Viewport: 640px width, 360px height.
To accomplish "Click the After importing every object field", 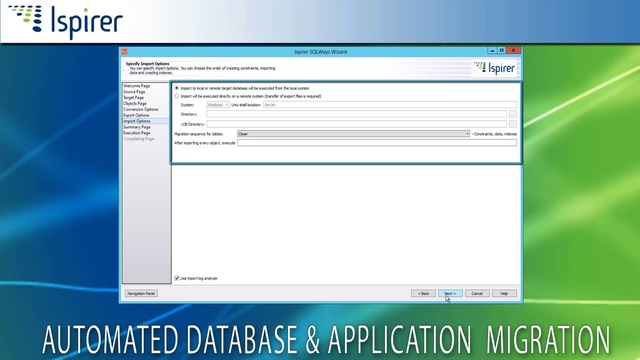I will click(377, 143).
